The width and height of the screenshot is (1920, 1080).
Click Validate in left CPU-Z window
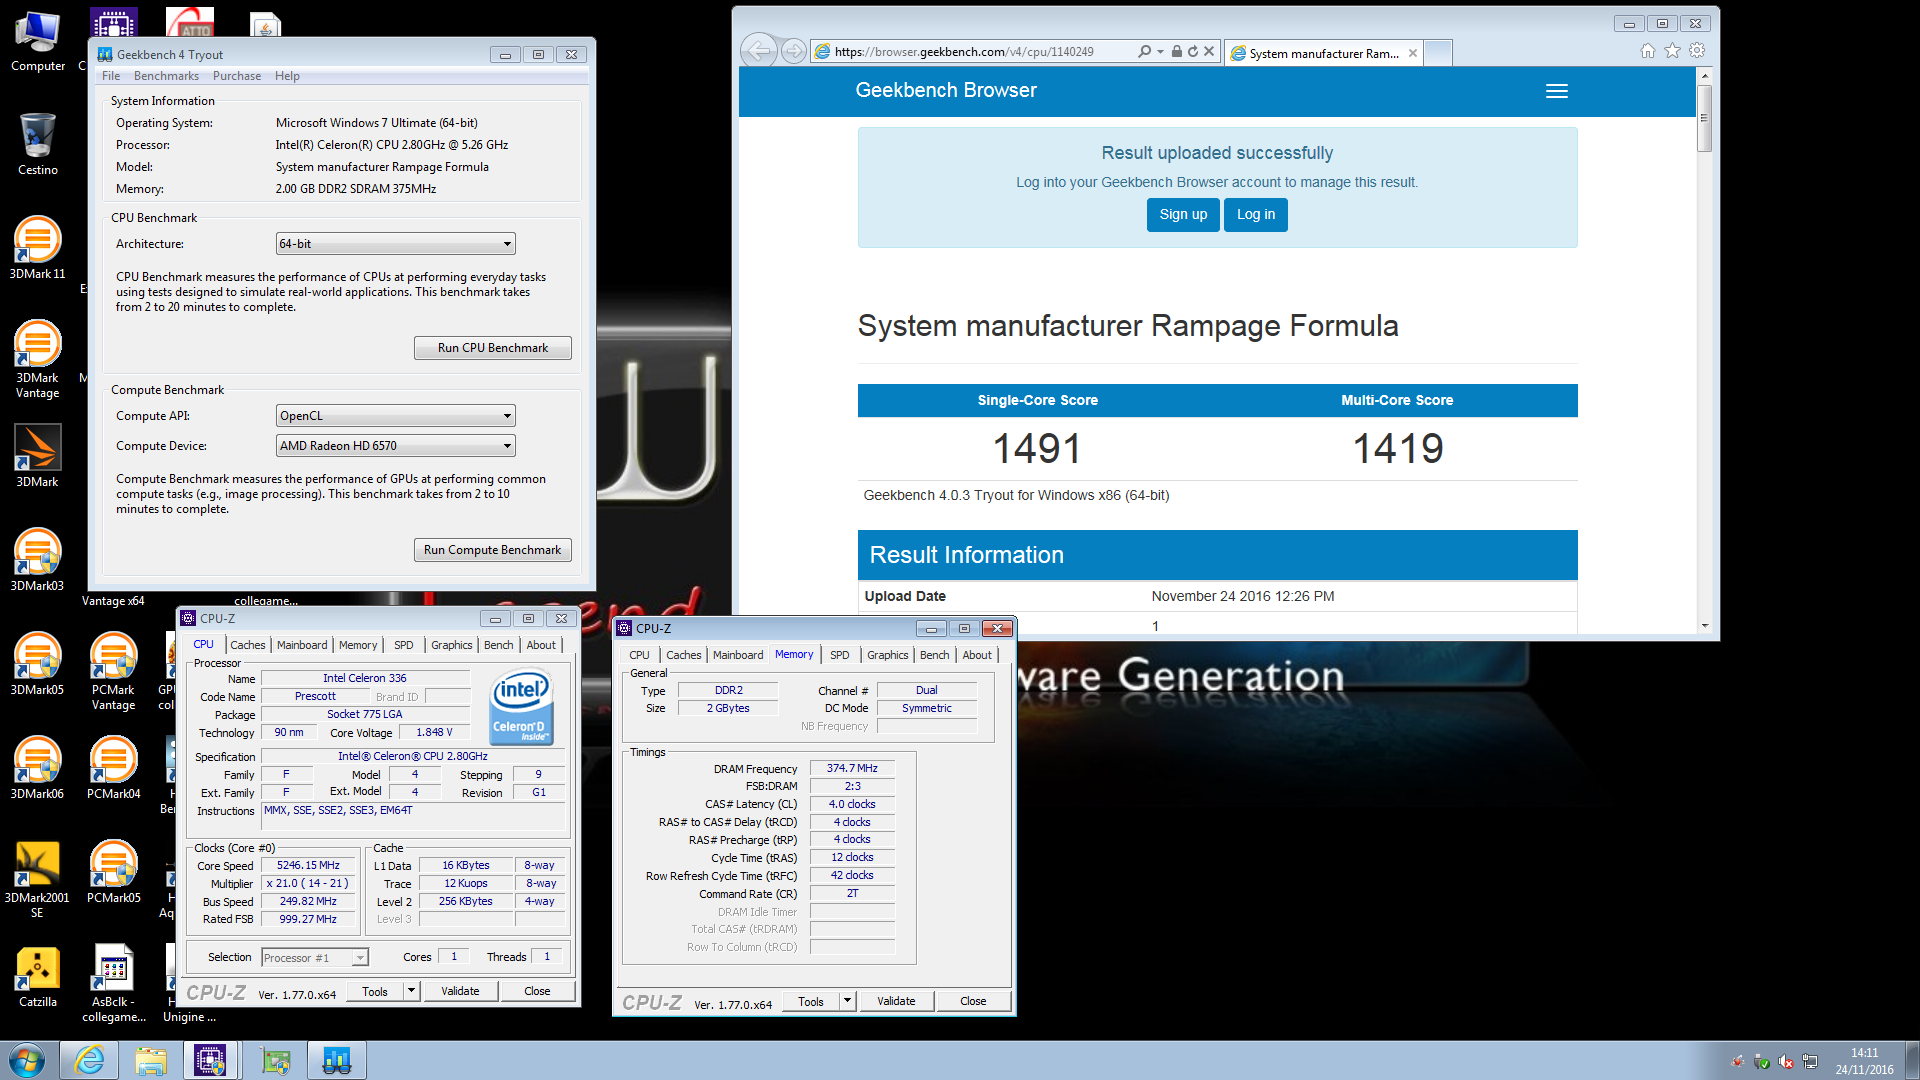(x=460, y=991)
